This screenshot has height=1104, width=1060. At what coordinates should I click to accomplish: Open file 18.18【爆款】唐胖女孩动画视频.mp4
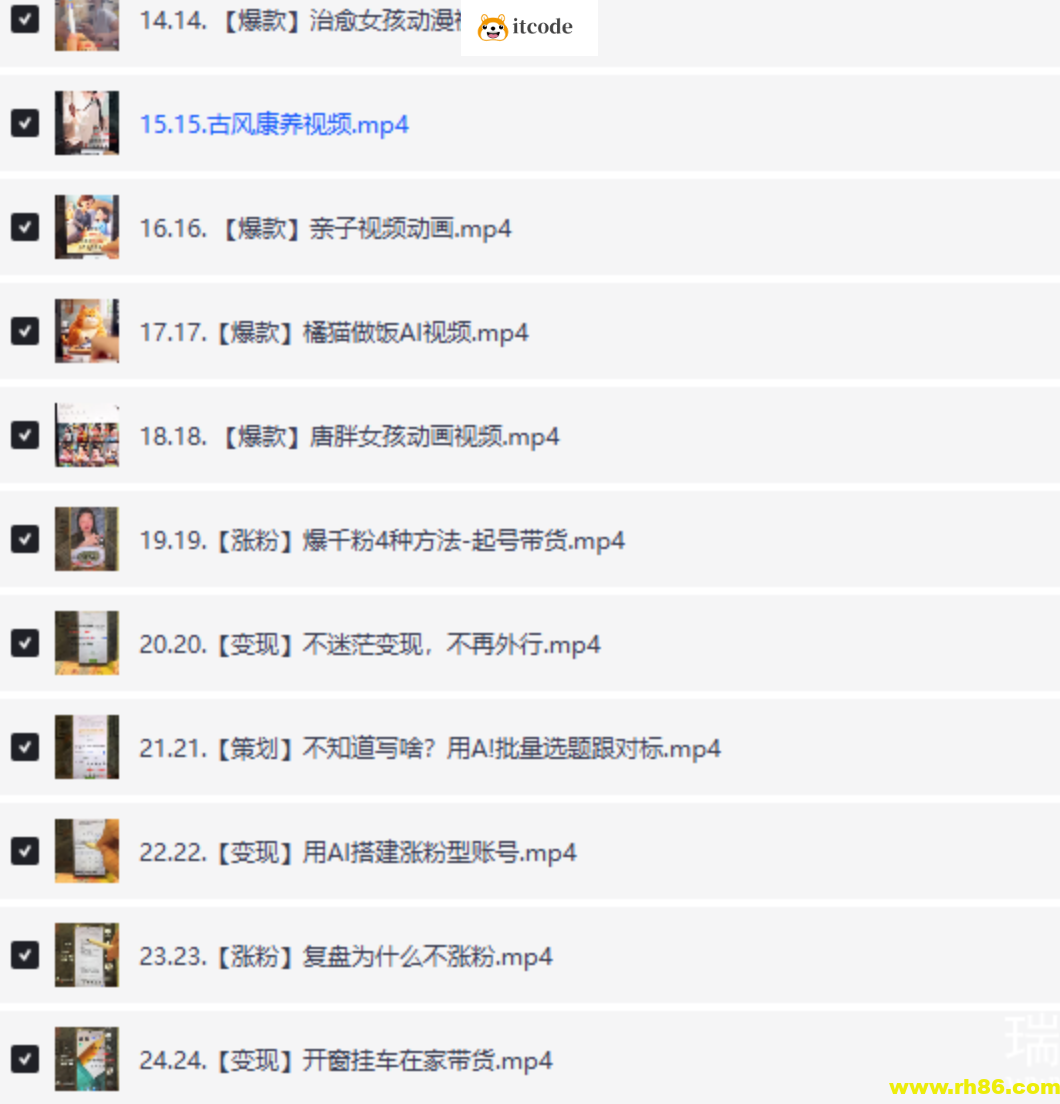point(349,437)
